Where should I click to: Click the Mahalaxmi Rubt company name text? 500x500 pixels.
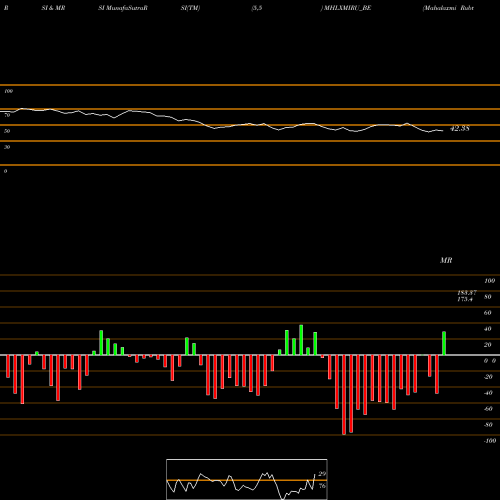(x=448, y=8)
